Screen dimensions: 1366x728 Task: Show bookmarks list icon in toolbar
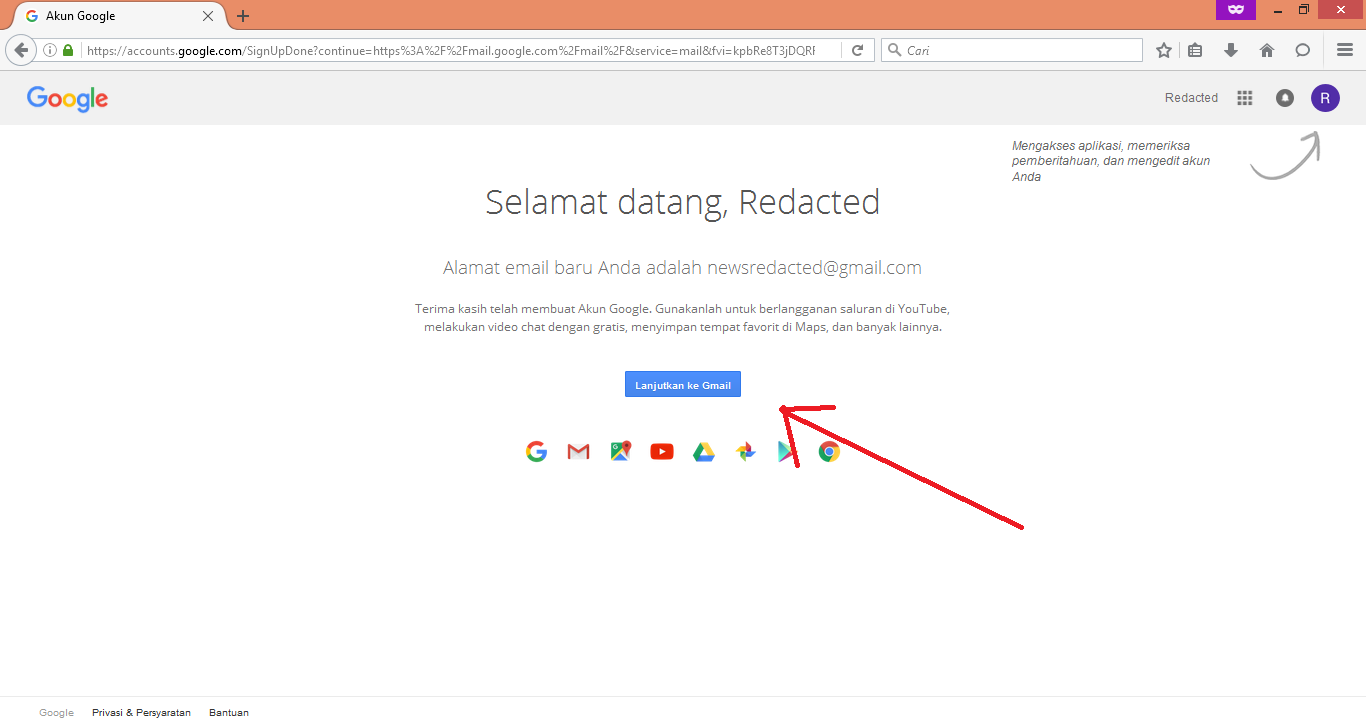click(x=1196, y=50)
